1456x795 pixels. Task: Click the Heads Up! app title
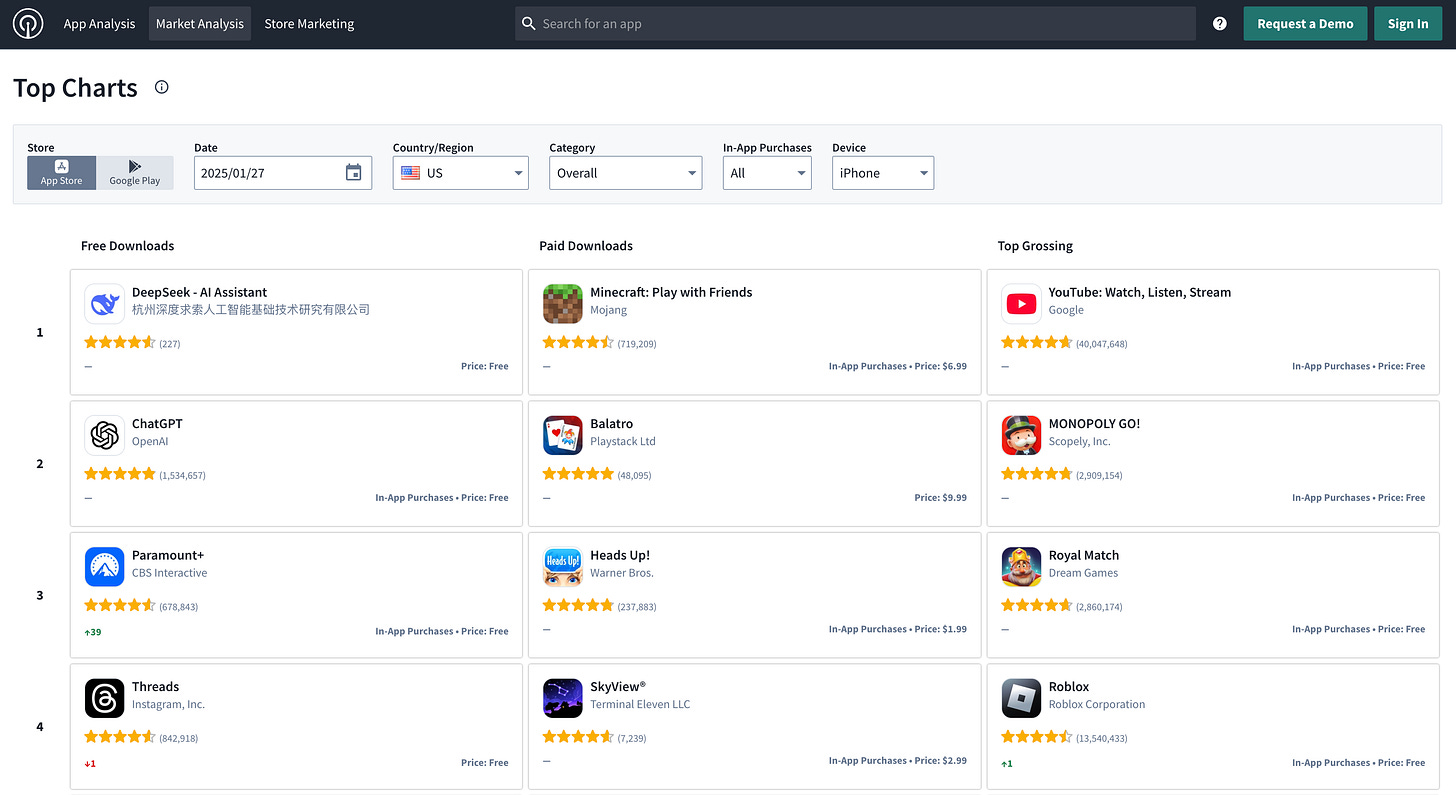click(620, 555)
